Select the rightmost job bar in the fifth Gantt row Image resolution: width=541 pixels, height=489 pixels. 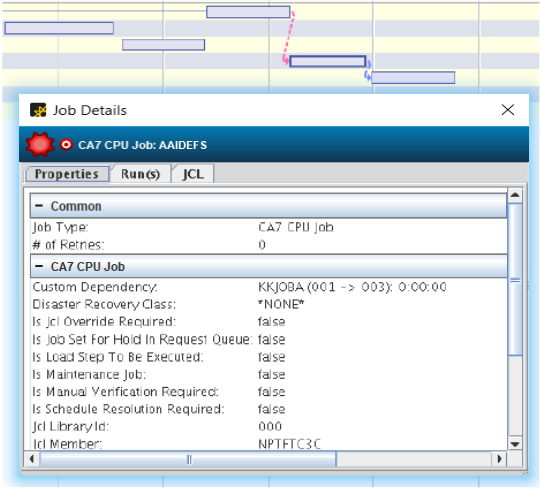pos(413,78)
